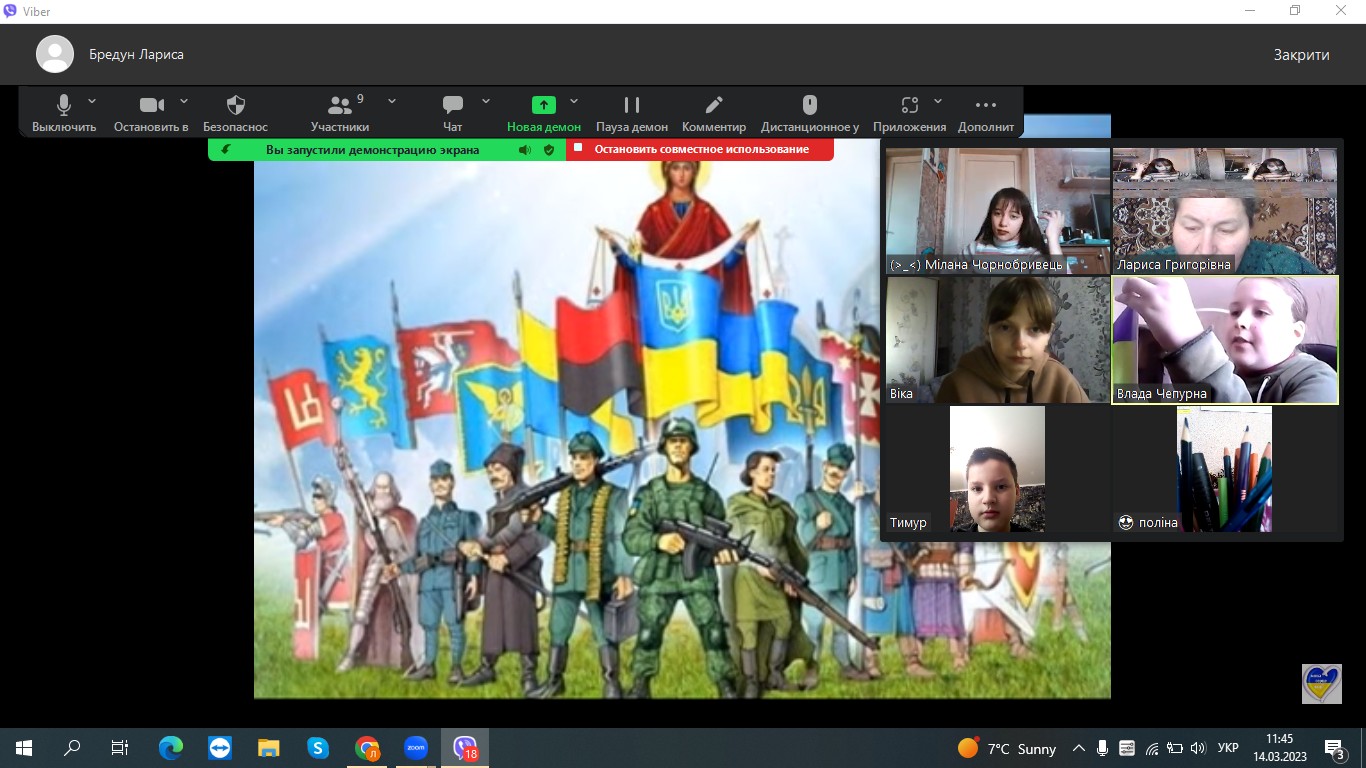This screenshot has width=1366, height=768.
Task: Open the Wi-Fi network tray icon
Action: [1151, 748]
